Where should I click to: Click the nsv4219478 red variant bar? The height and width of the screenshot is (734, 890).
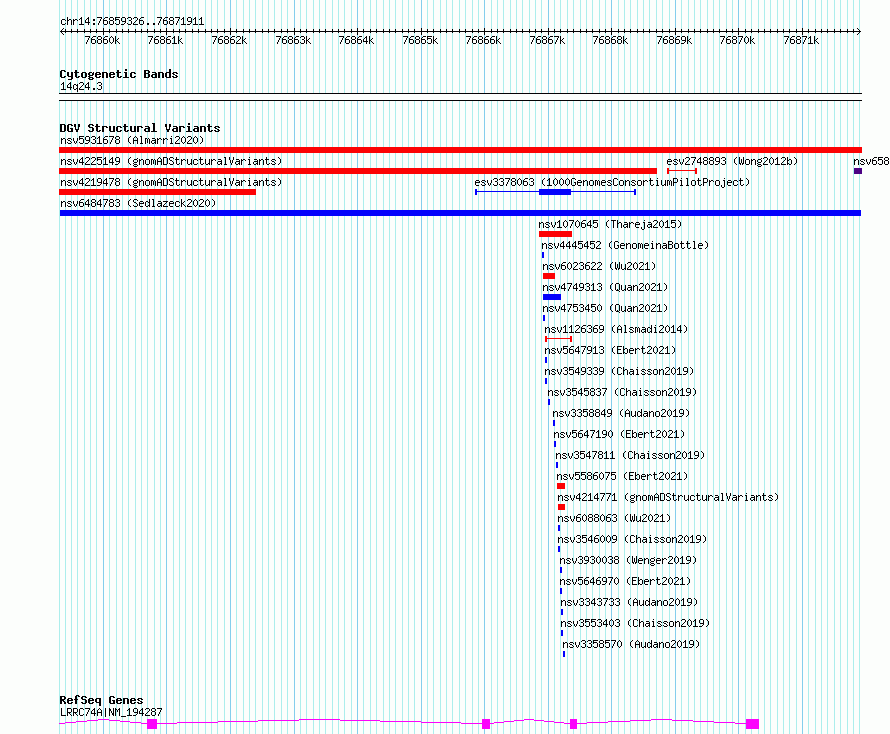tap(158, 192)
